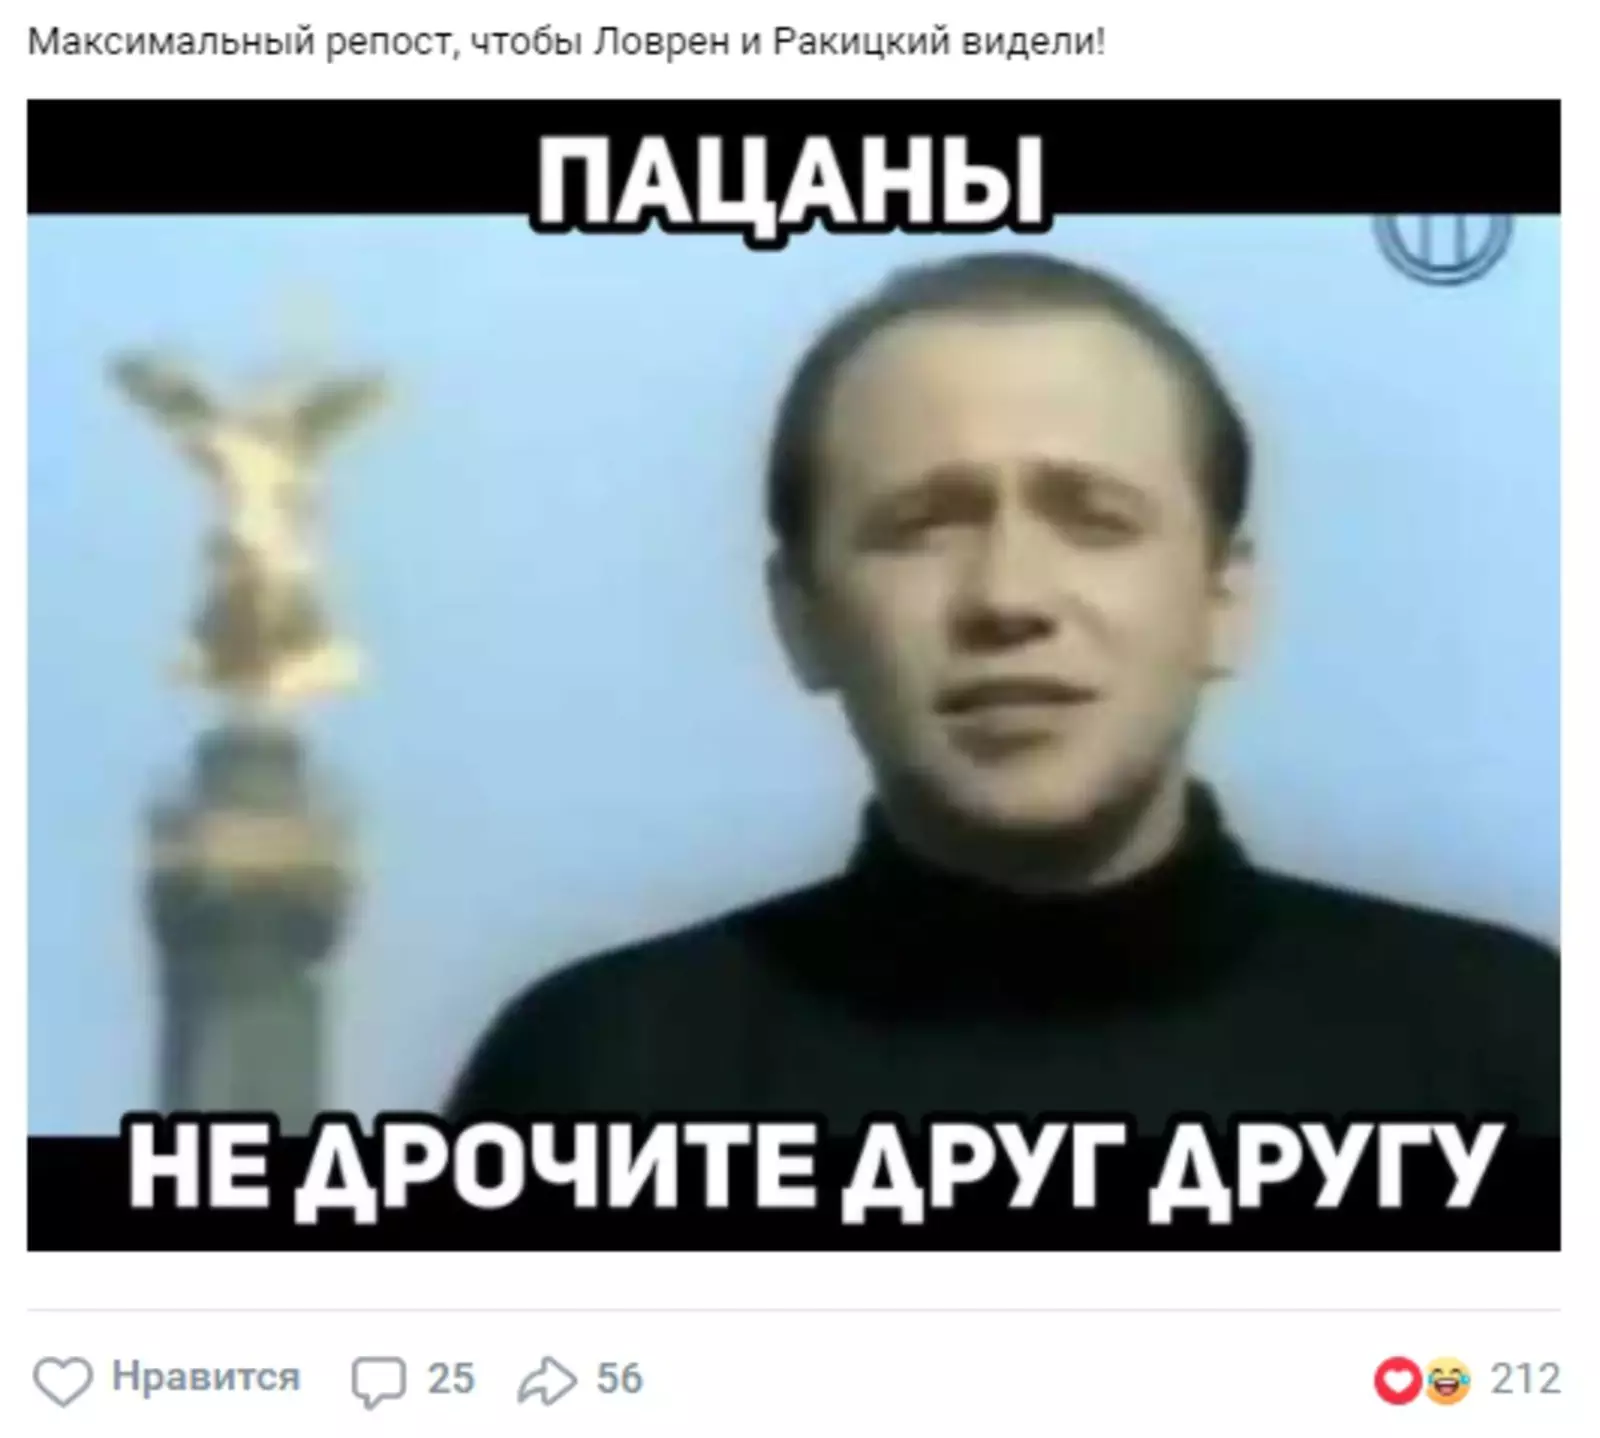Click the heart like icon

(x=62, y=1381)
